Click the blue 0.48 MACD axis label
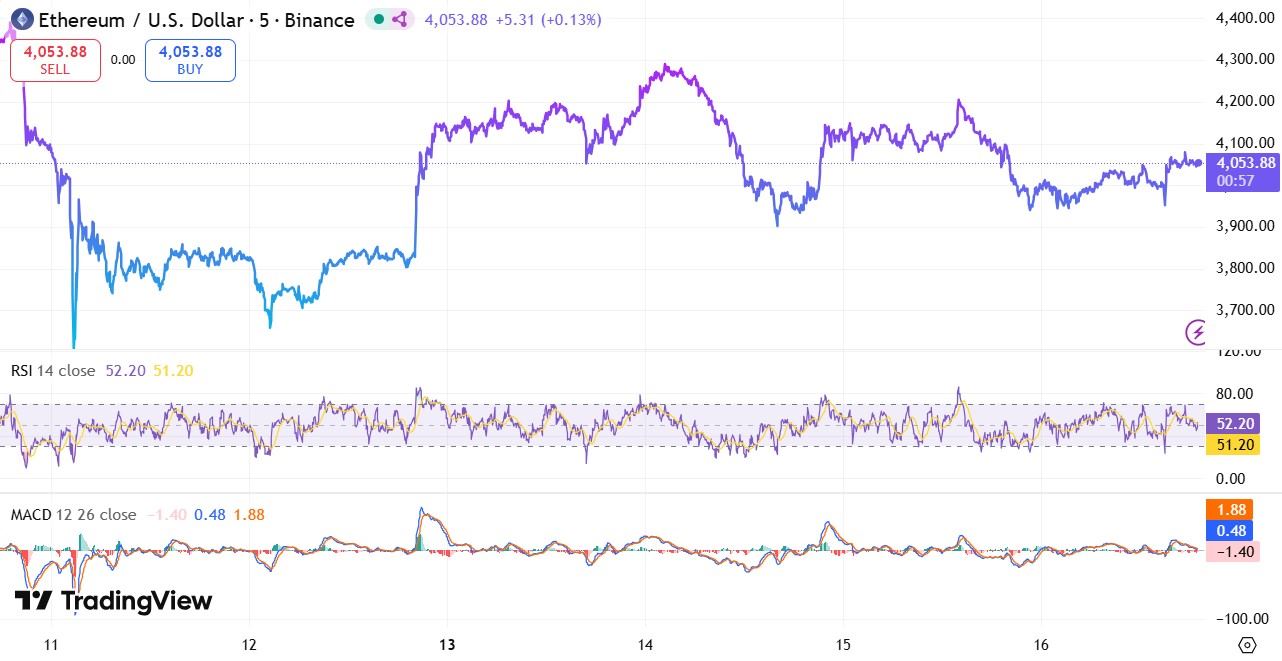 (x=1229, y=530)
